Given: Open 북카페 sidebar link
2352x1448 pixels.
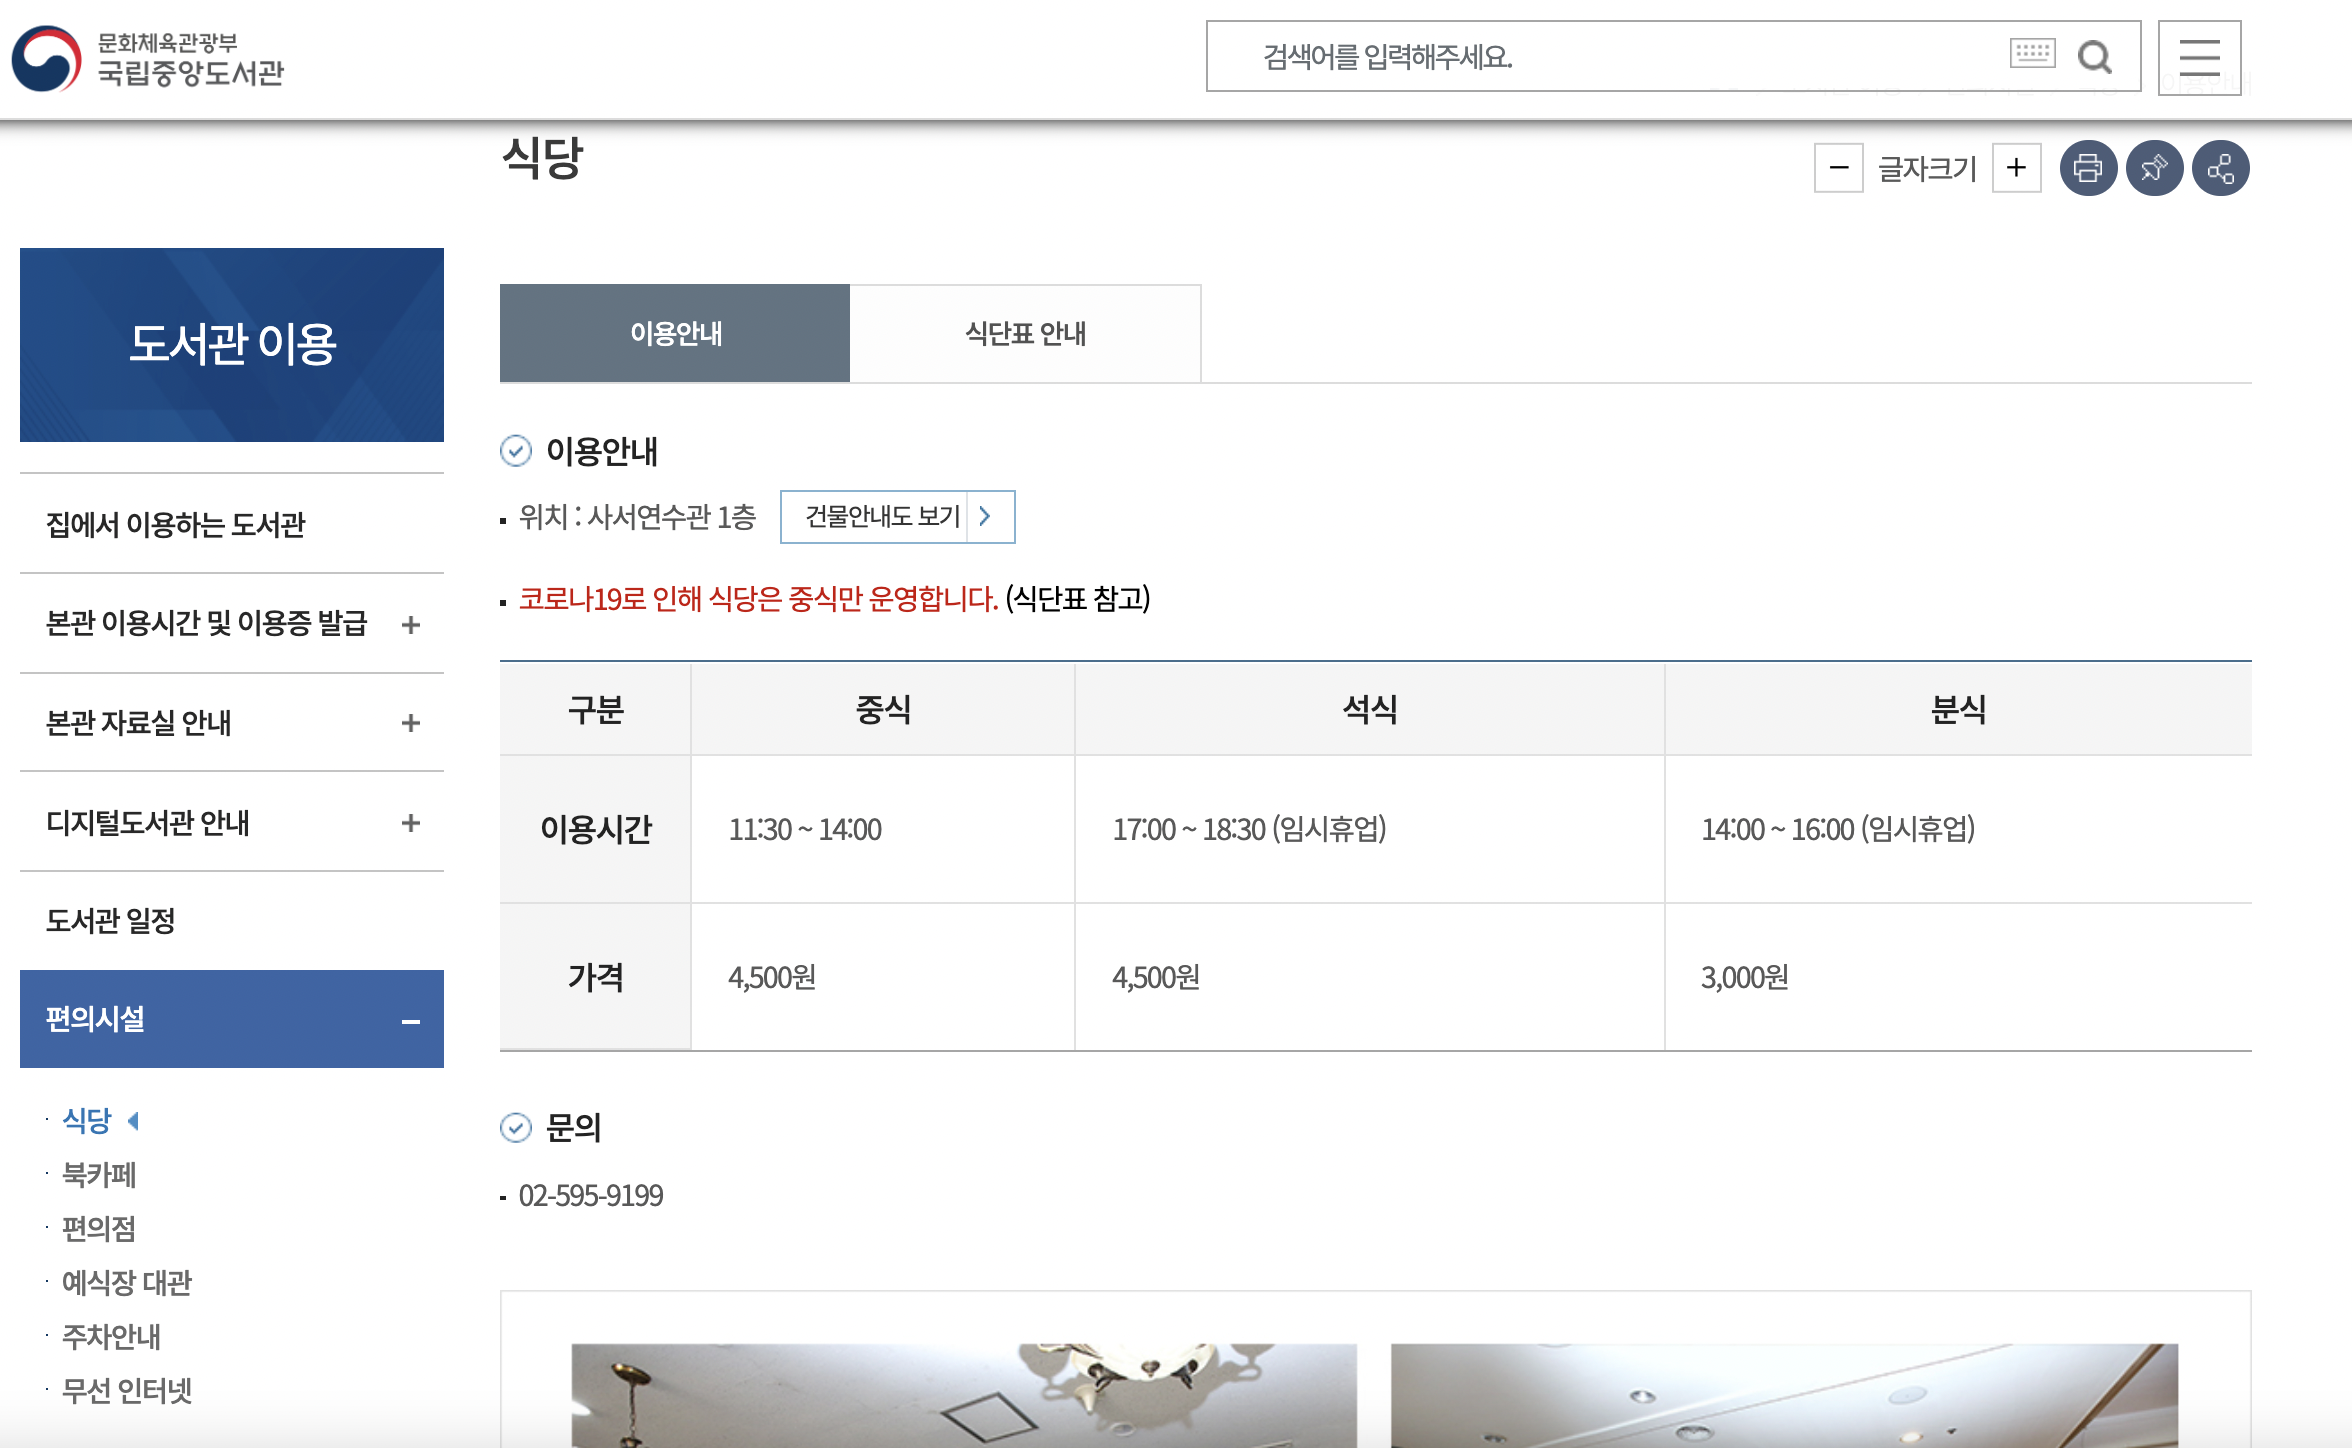Looking at the screenshot, I should click(x=99, y=1175).
